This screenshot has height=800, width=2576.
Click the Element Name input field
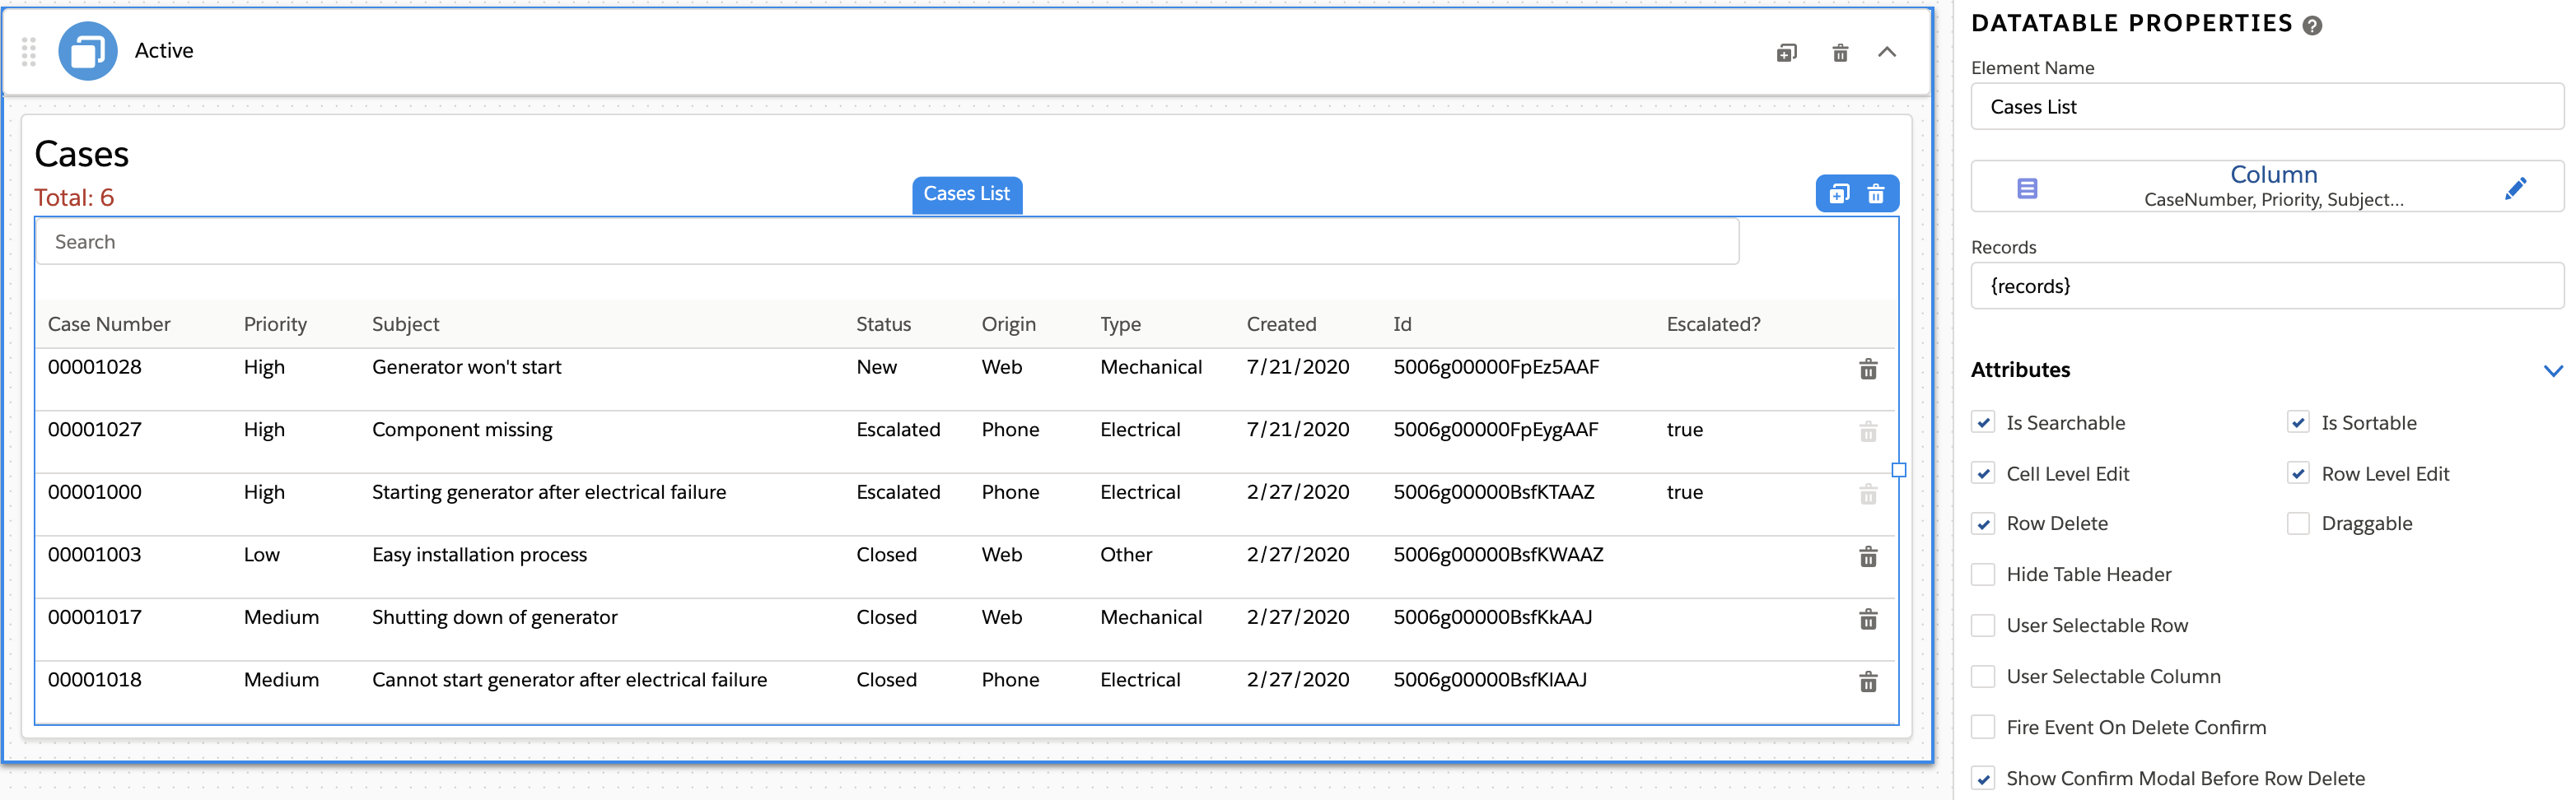2267,107
